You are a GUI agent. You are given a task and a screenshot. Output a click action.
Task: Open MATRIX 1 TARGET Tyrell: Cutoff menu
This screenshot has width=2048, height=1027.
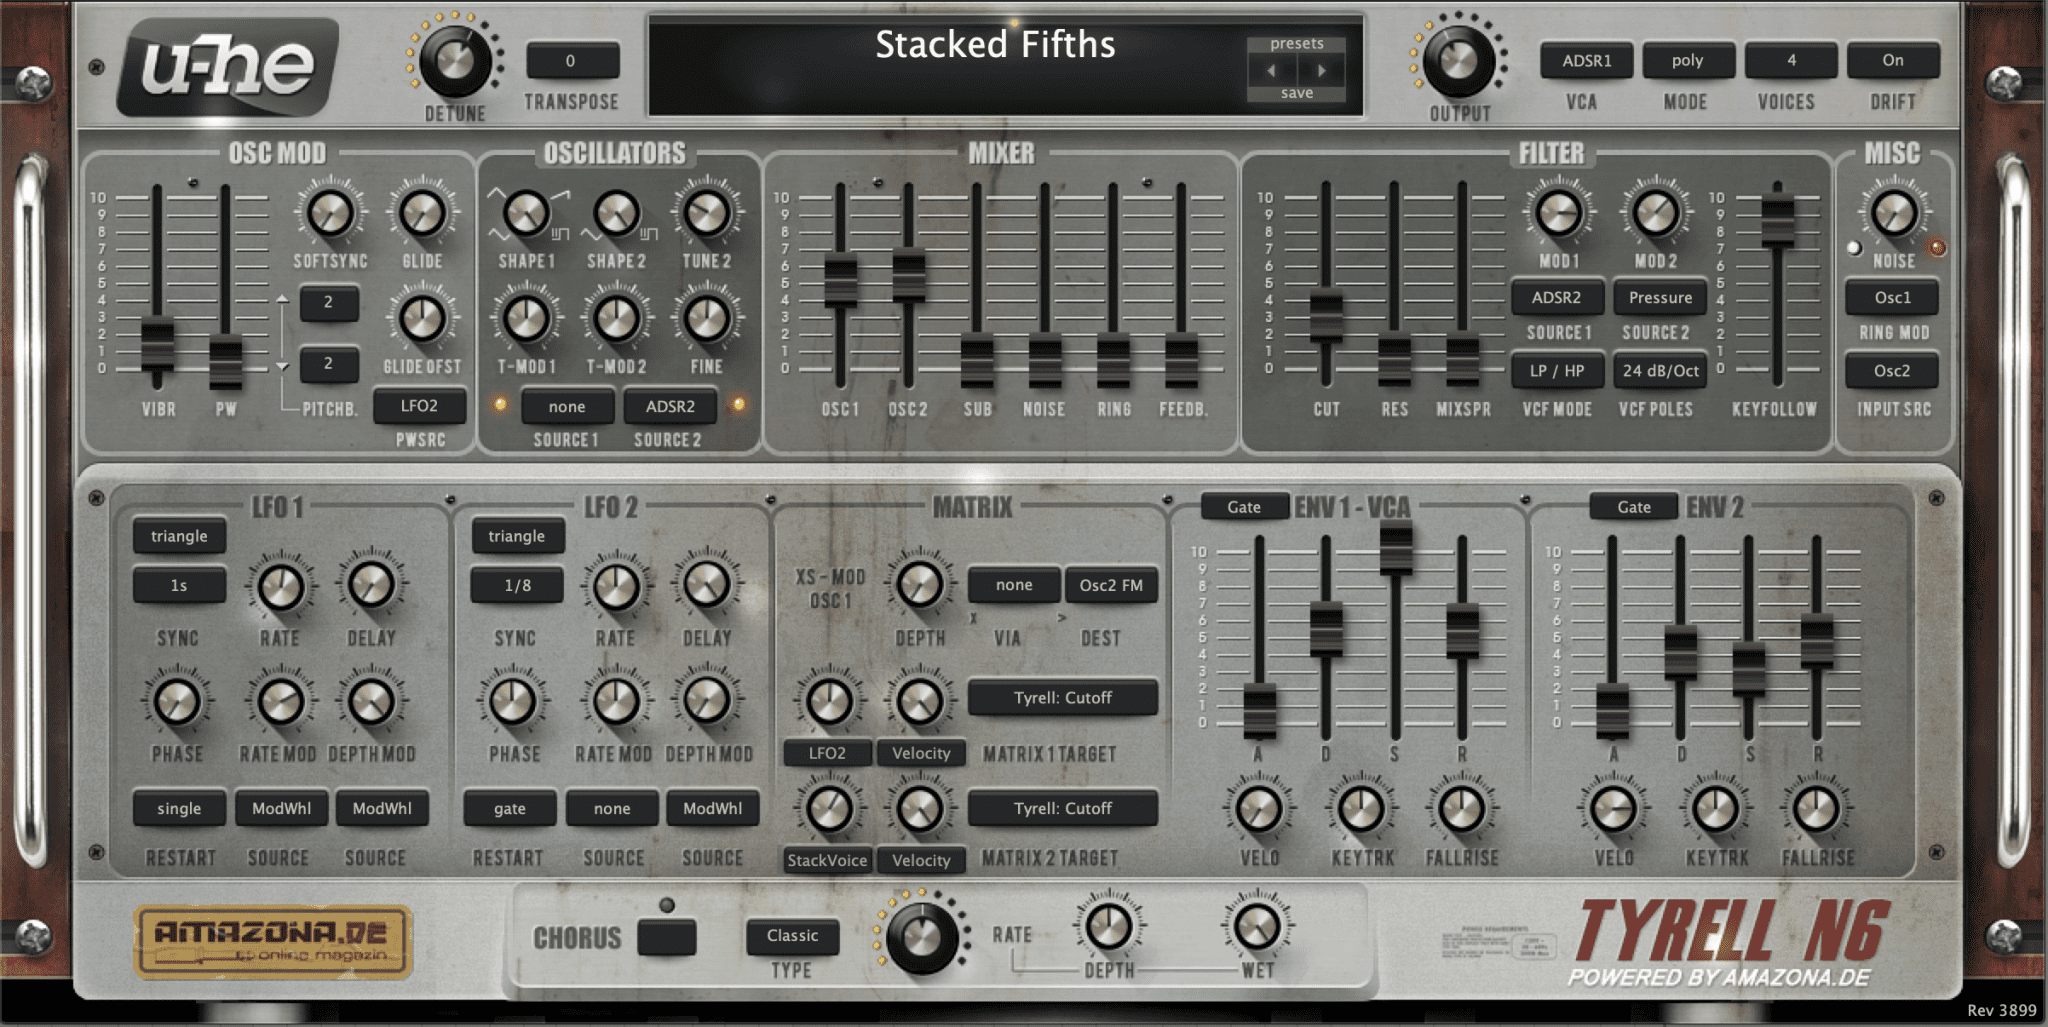pos(1062,698)
